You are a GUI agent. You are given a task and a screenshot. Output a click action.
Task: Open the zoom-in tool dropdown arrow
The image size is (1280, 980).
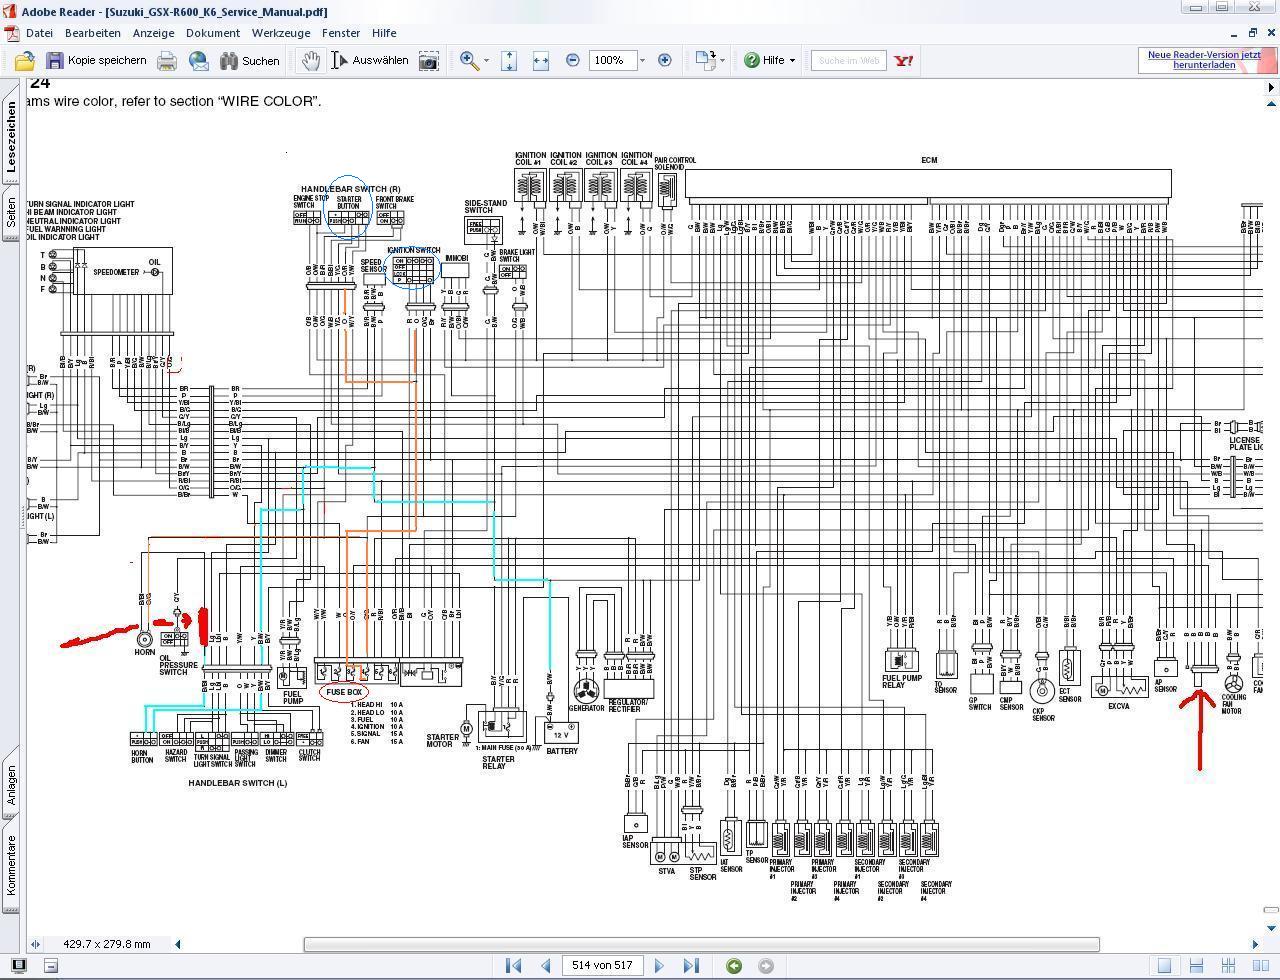pyautogui.click(x=486, y=61)
